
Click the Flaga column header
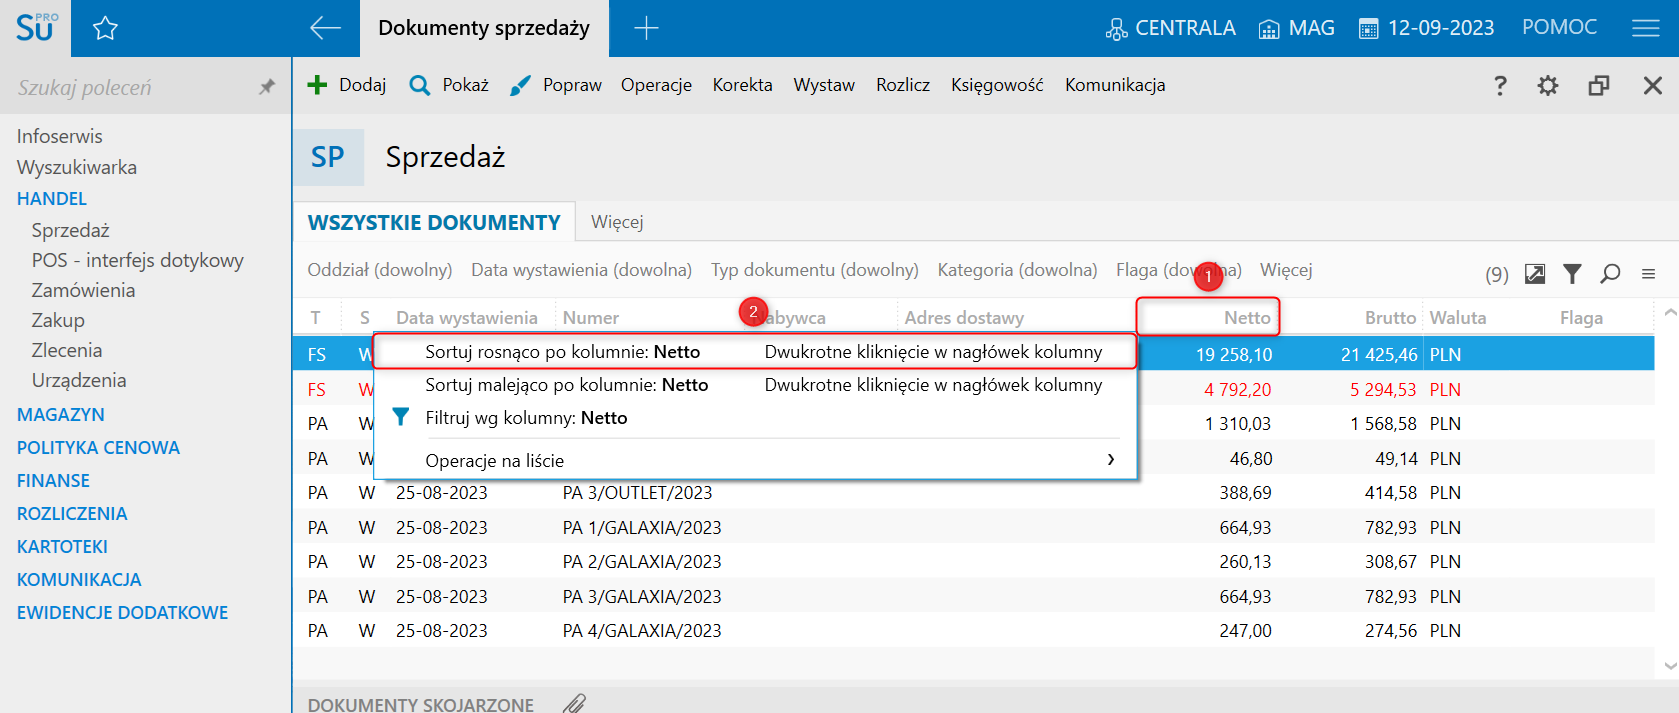click(x=1581, y=317)
